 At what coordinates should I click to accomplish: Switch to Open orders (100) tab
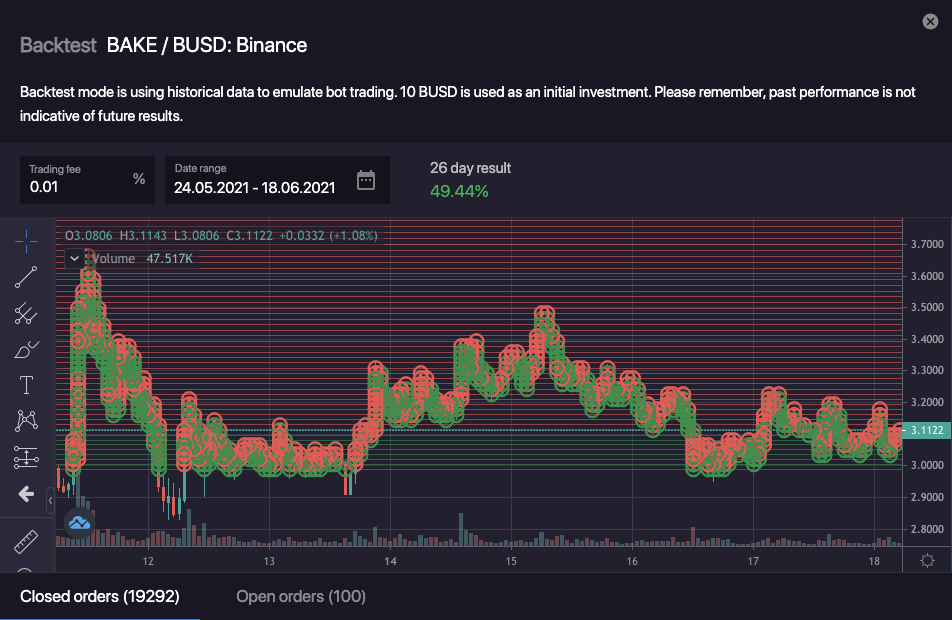301,596
